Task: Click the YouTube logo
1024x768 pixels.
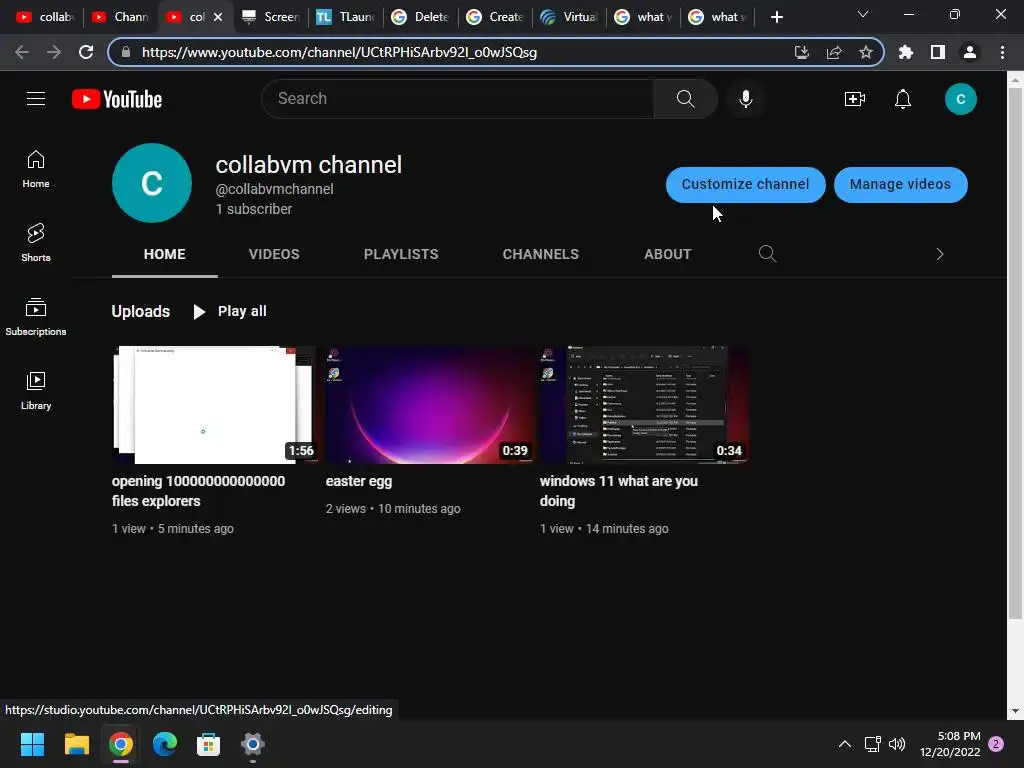Action: point(117,99)
